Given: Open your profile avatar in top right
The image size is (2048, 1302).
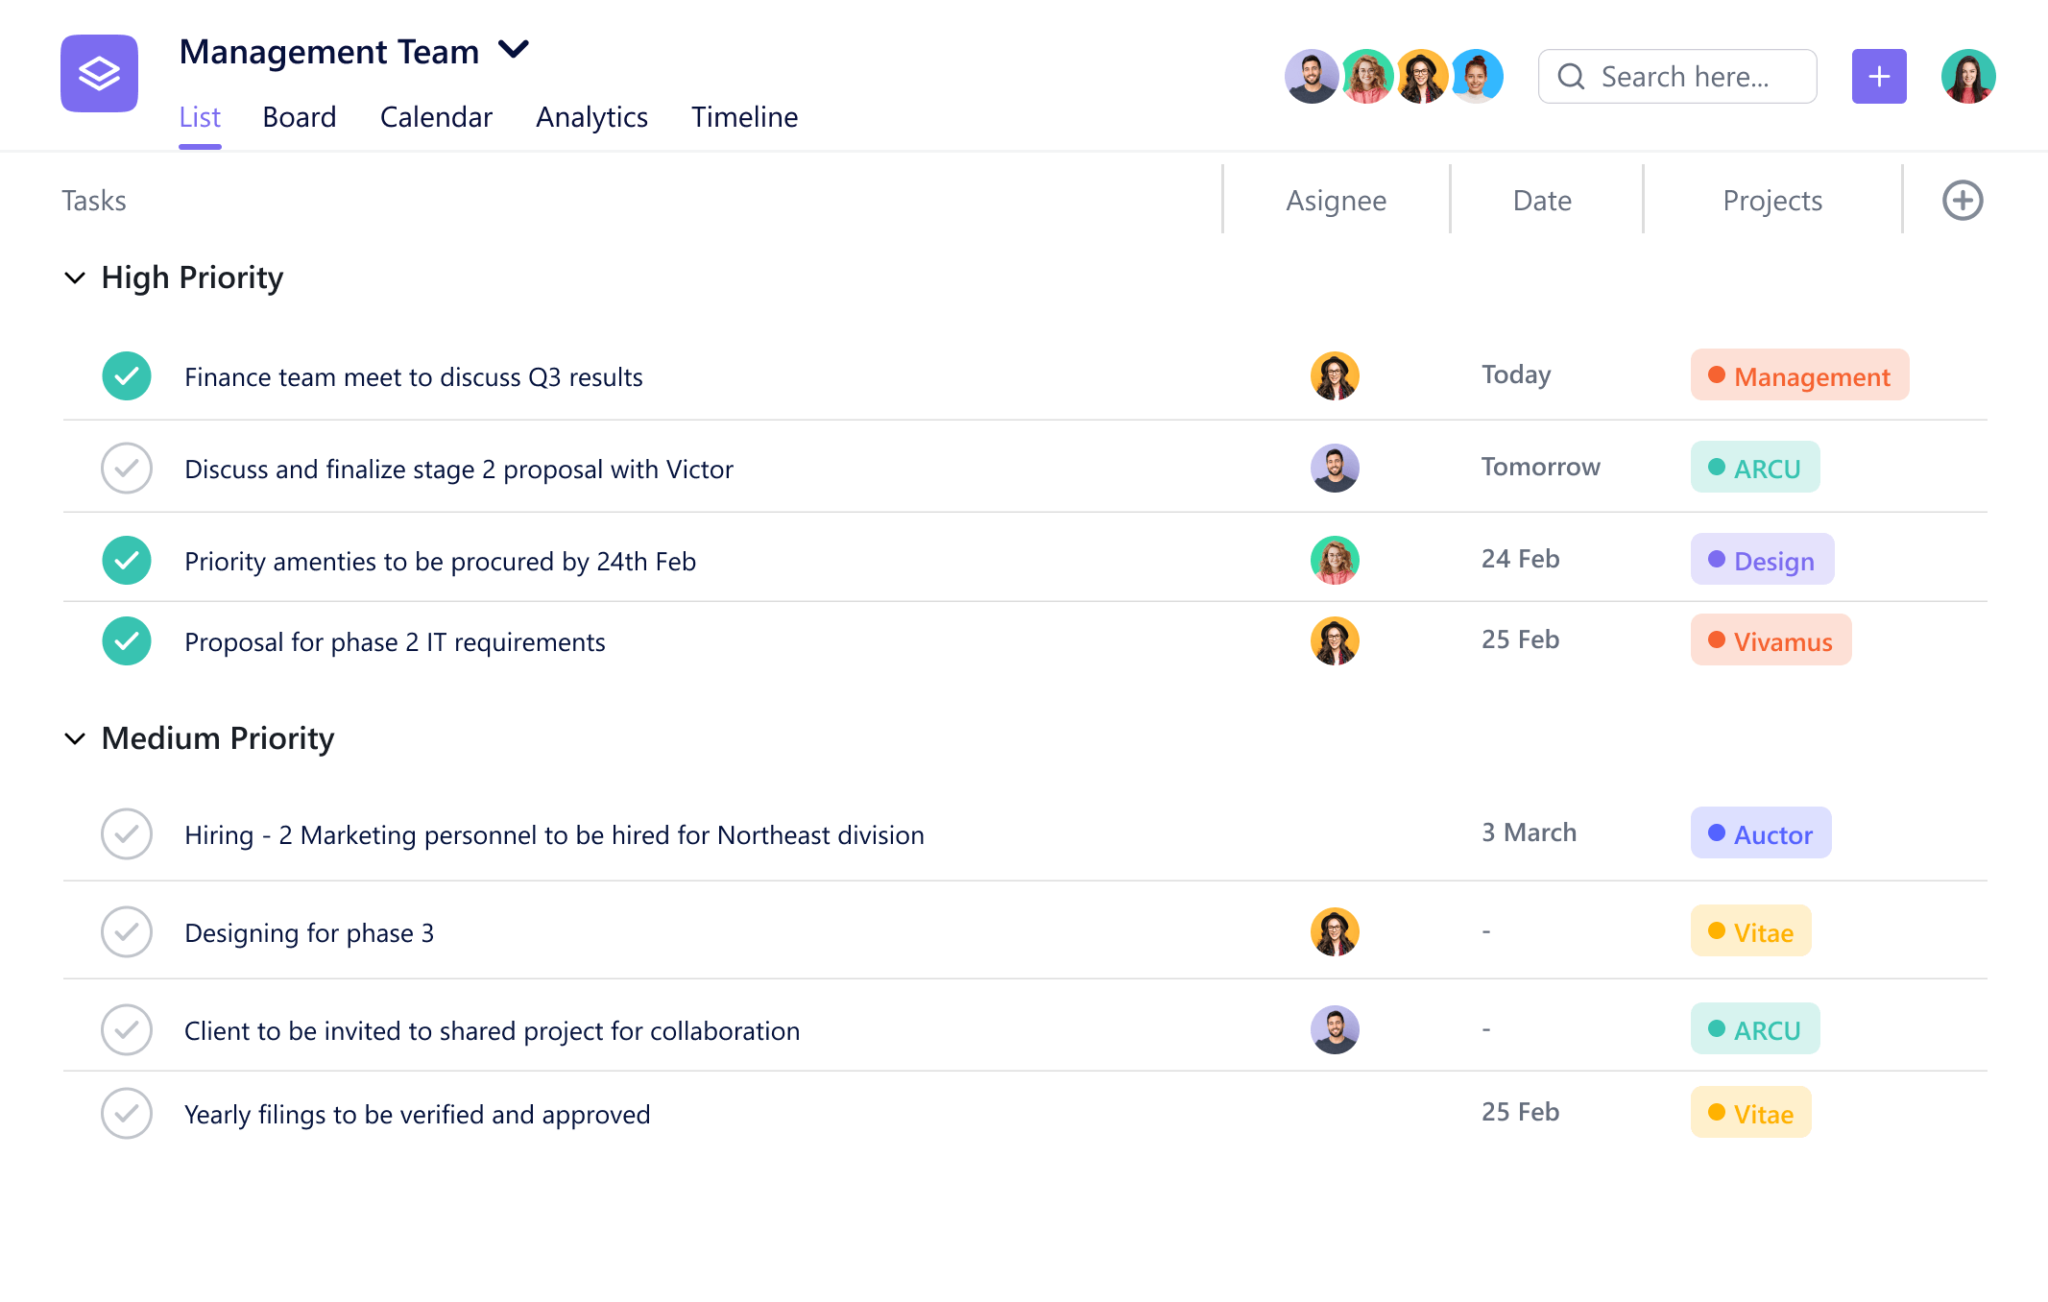Looking at the screenshot, I should tap(1967, 75).
